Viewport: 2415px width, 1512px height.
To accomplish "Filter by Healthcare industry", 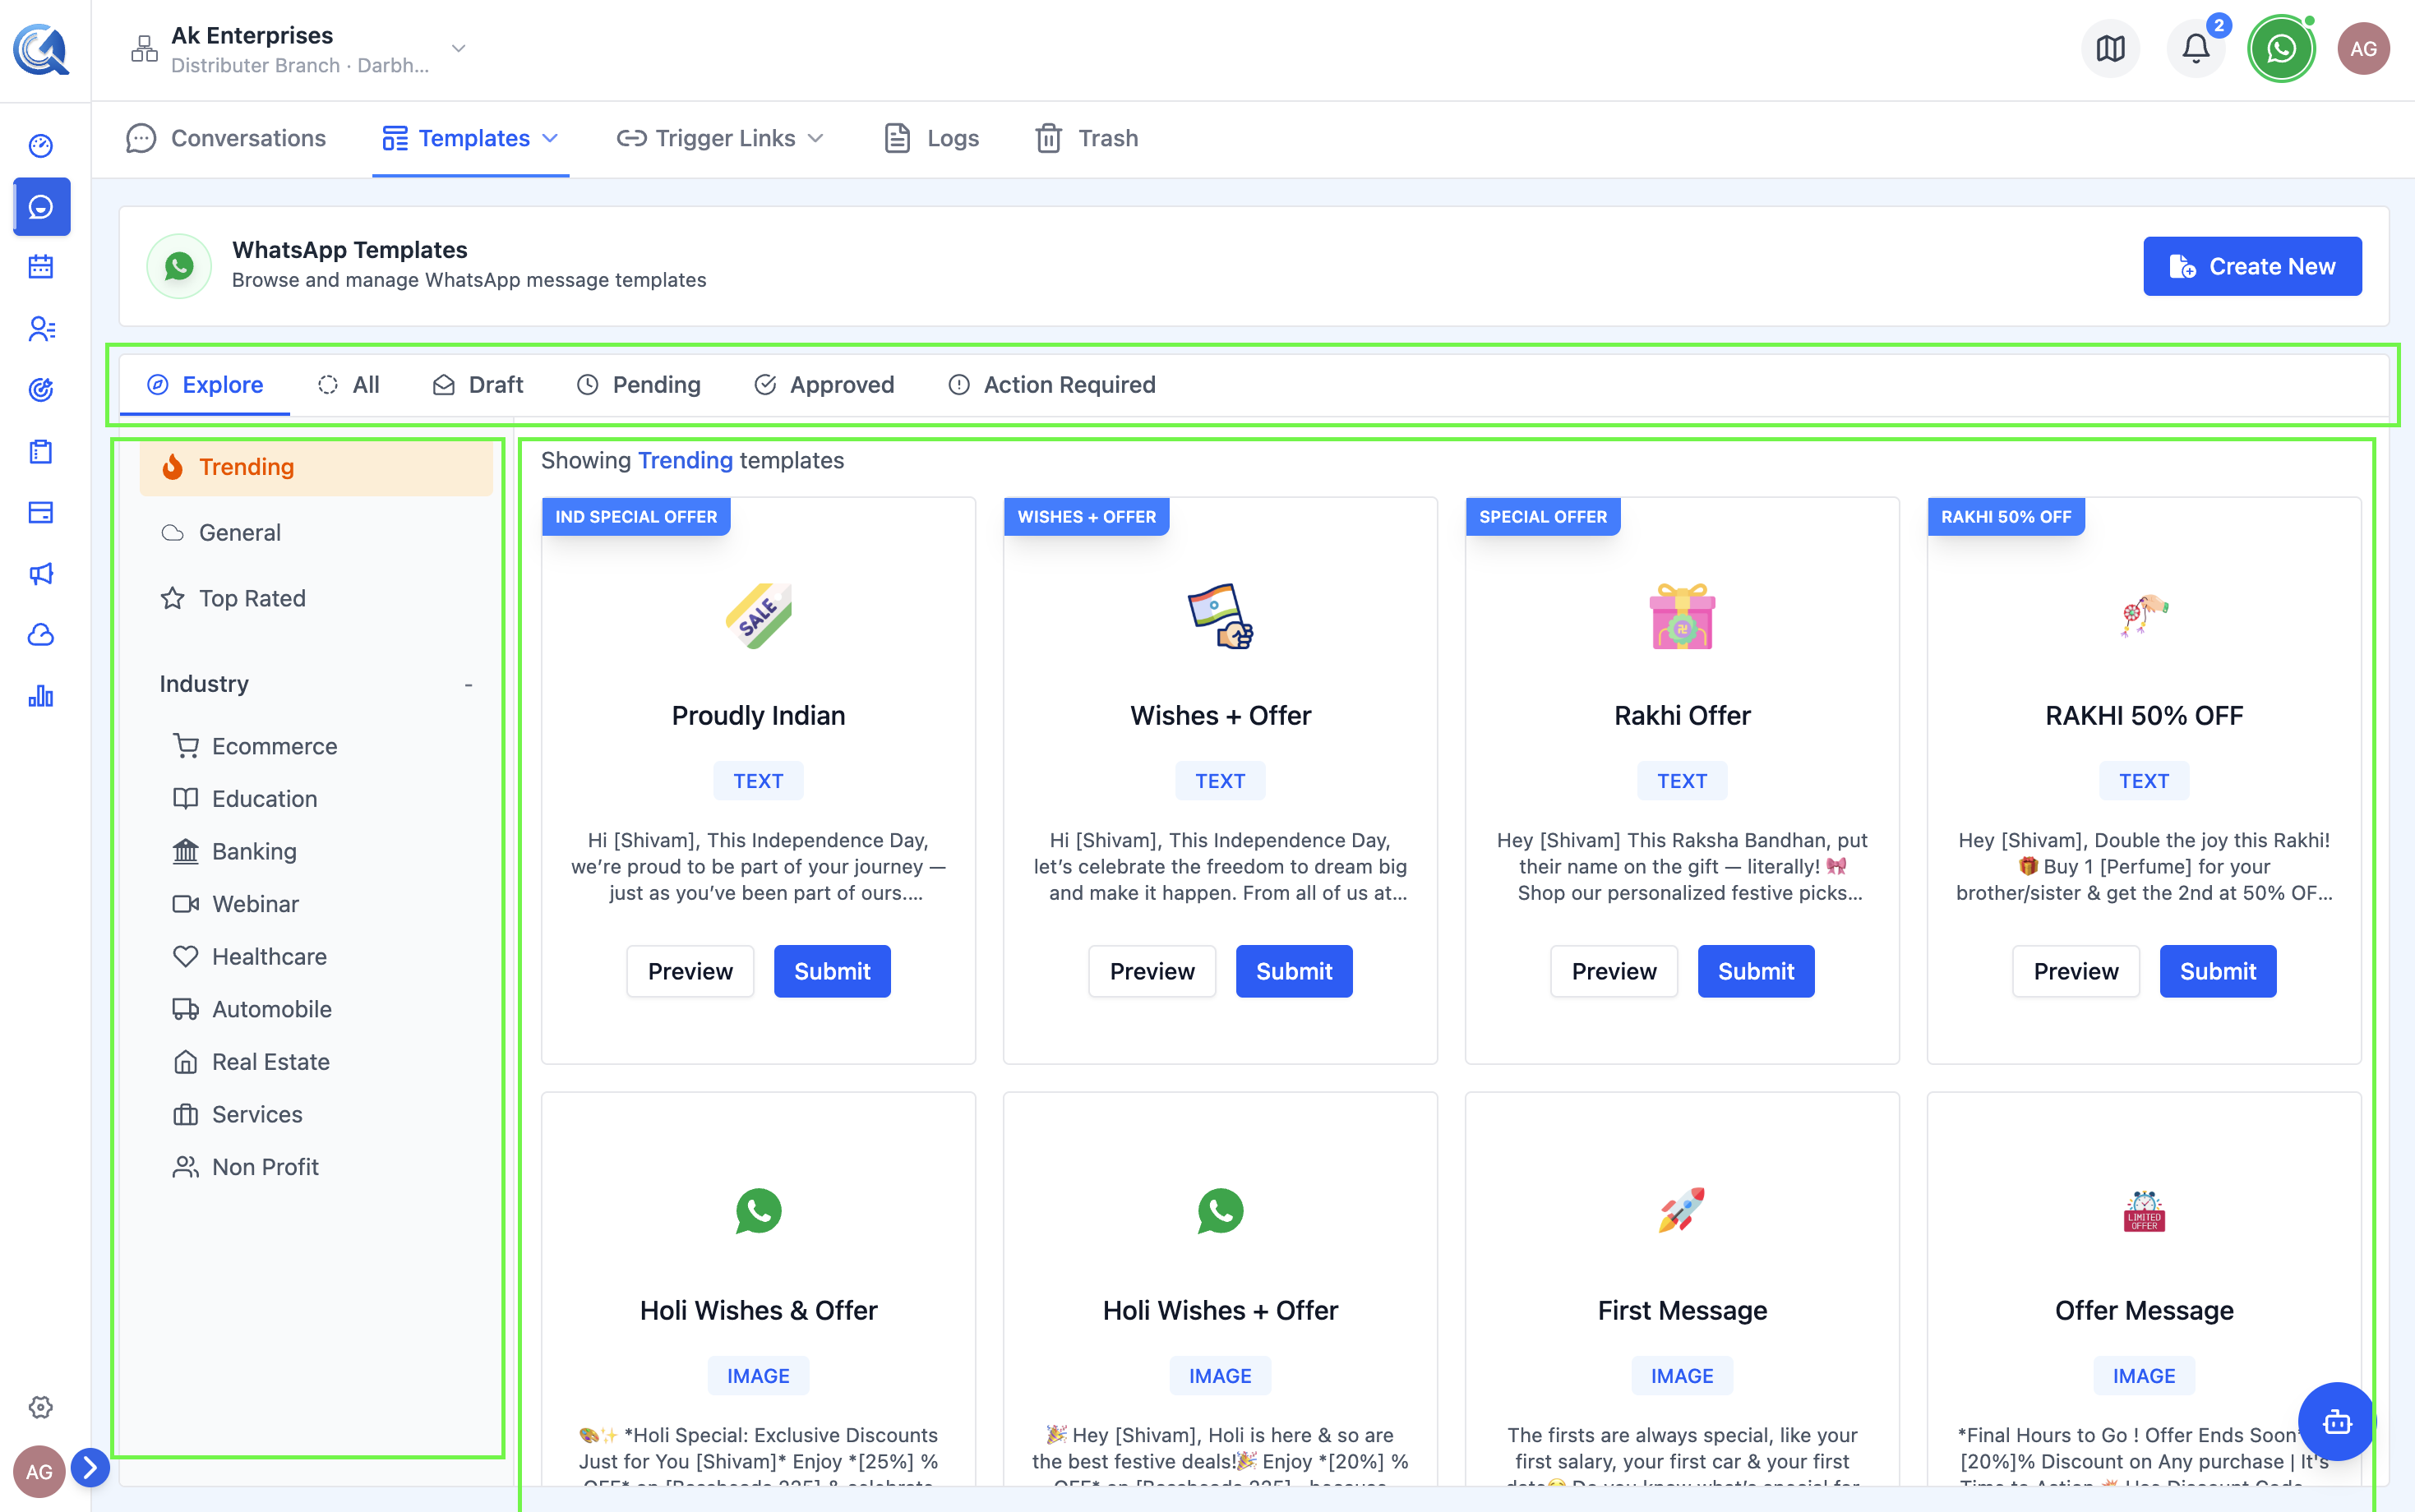I will pos(250,956).
